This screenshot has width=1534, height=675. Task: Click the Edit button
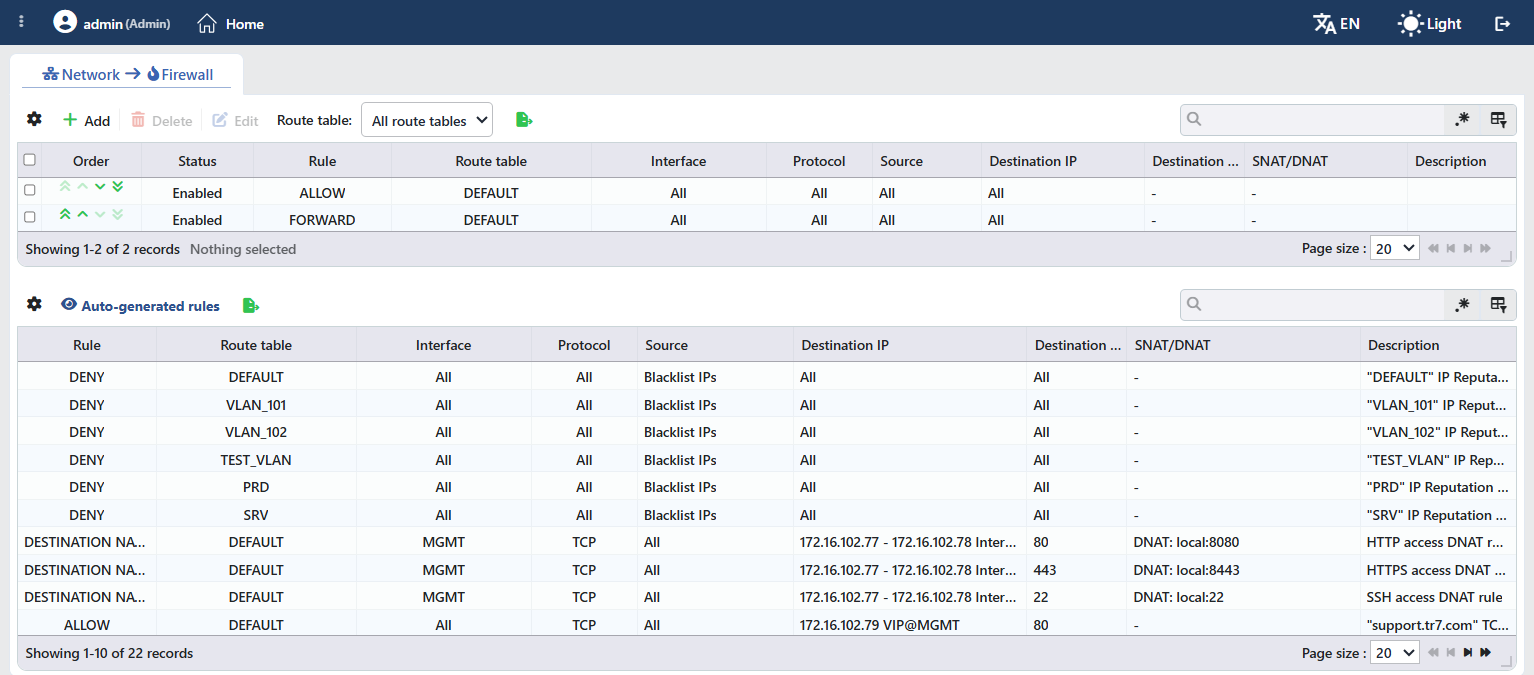[235, 120]
